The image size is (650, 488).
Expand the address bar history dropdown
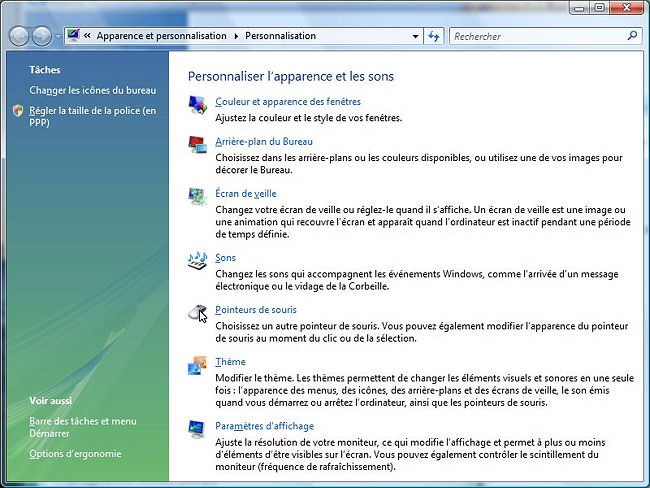(x=413, y=36)
